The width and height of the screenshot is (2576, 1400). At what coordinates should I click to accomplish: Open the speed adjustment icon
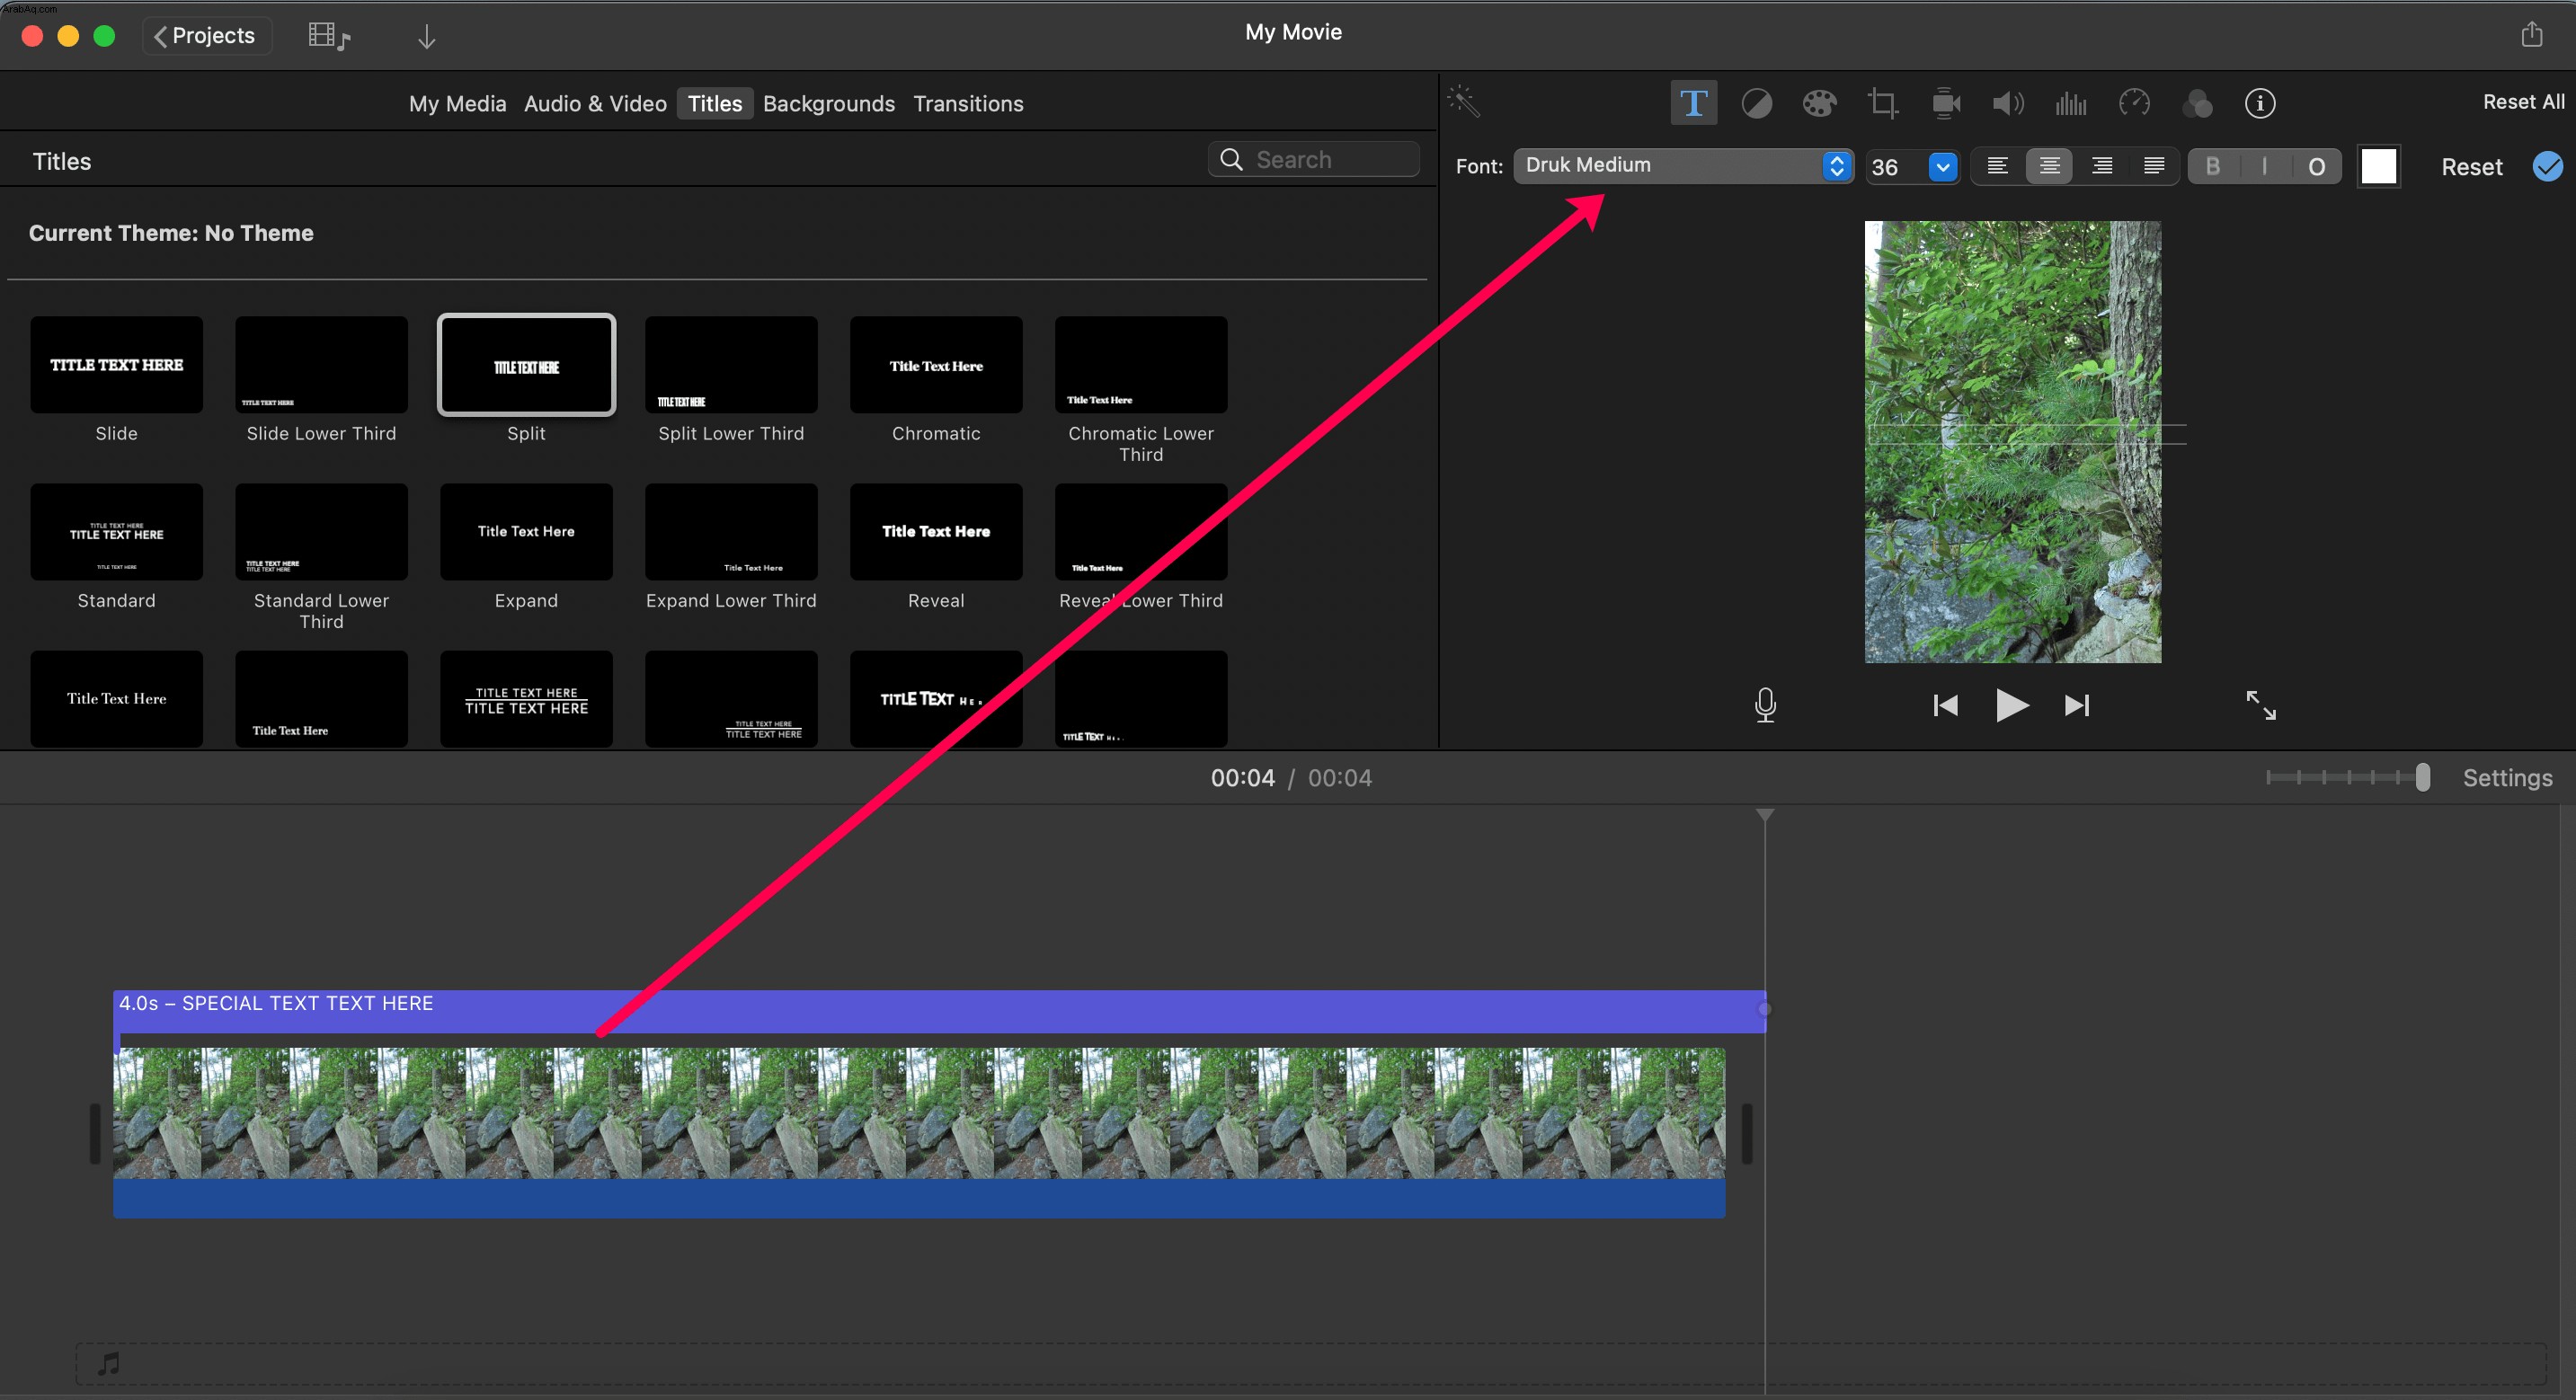[x=2134, y=103]
